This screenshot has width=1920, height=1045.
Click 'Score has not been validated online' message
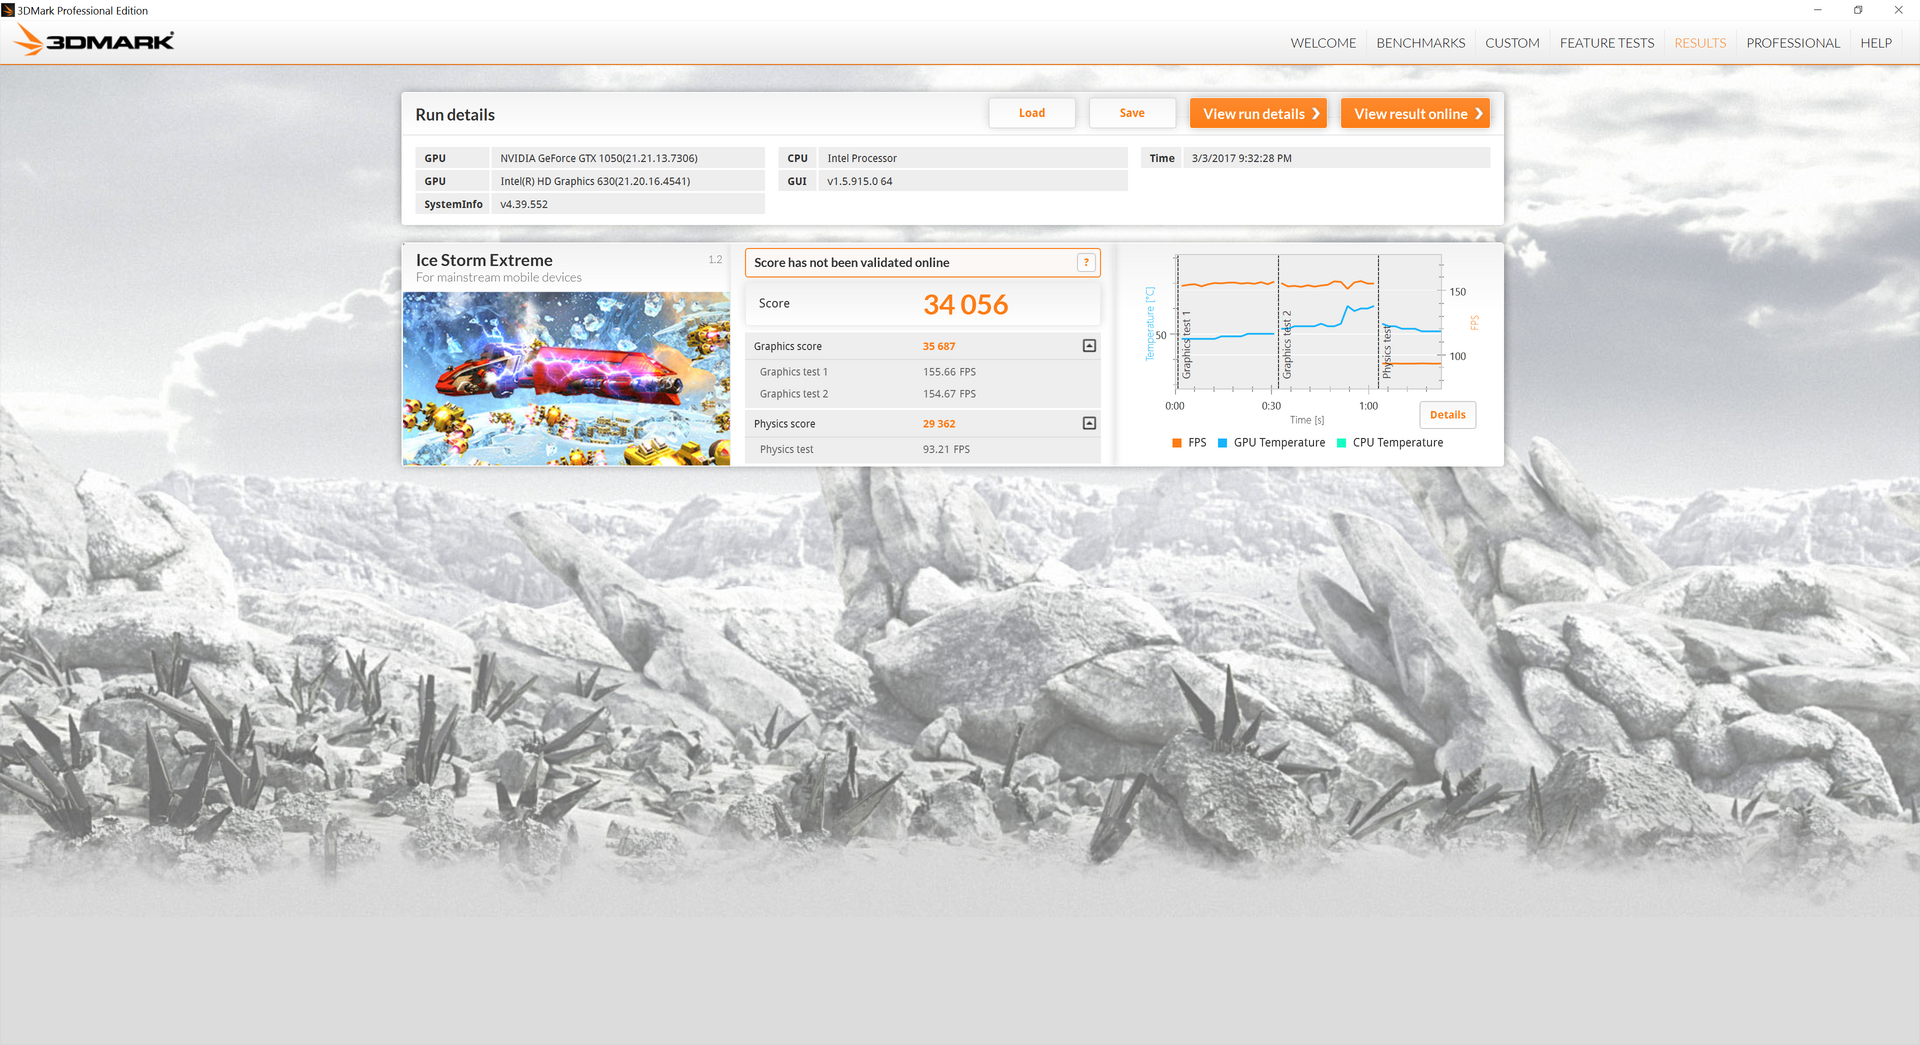click(x=852, y=263)
